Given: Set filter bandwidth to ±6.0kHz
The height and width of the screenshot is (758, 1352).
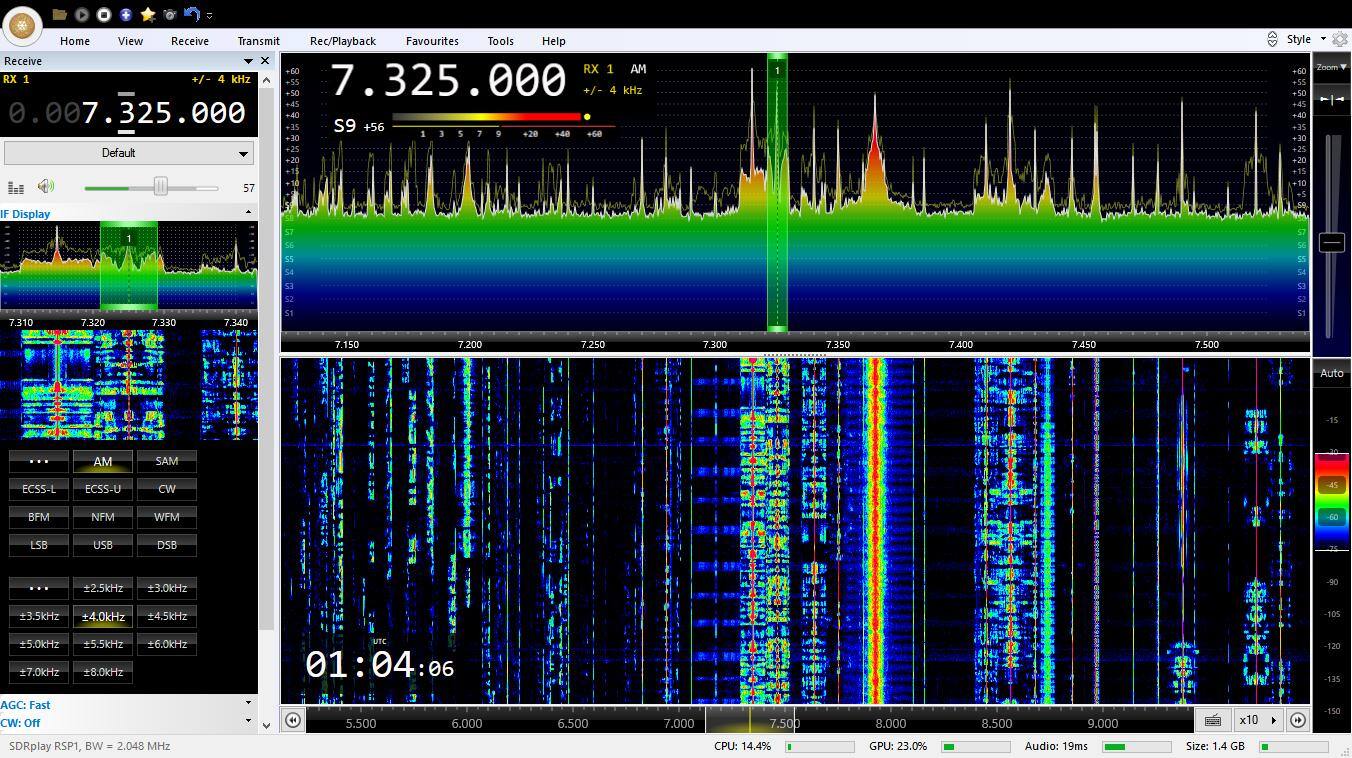Looking at the screenshot, I should [x=167, y=644].
